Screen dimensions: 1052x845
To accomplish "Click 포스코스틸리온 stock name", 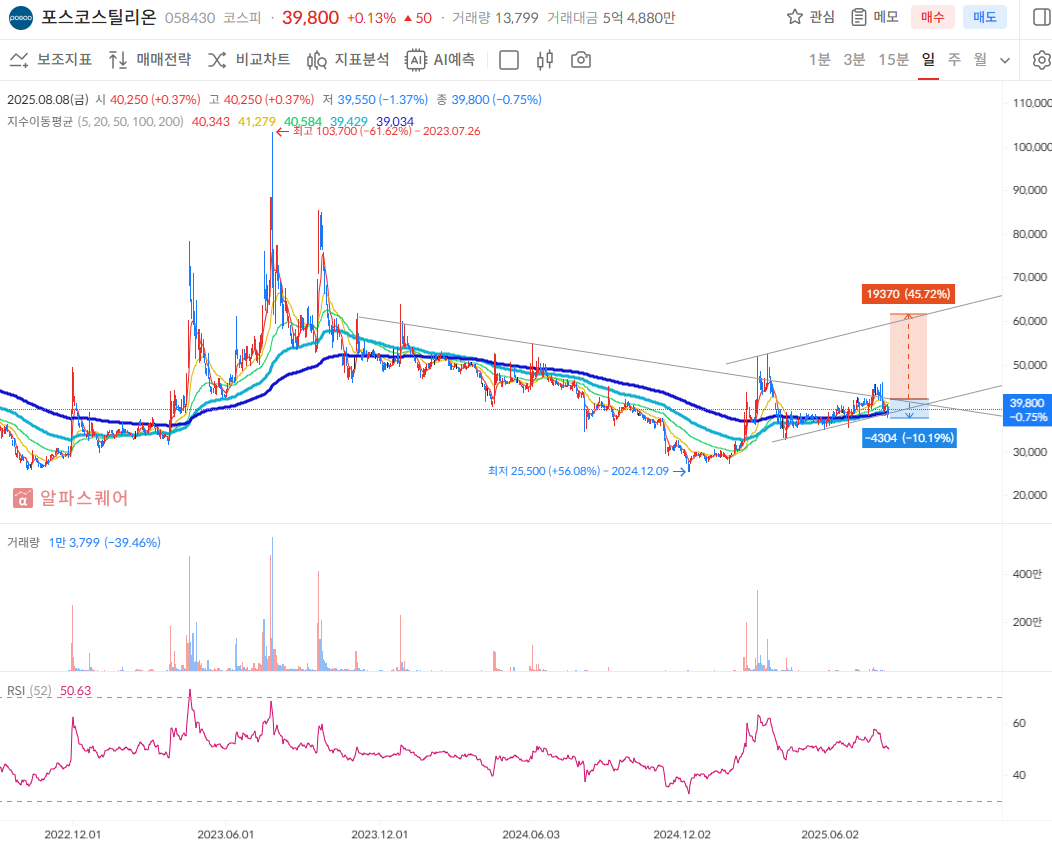I will coord(99,17).
